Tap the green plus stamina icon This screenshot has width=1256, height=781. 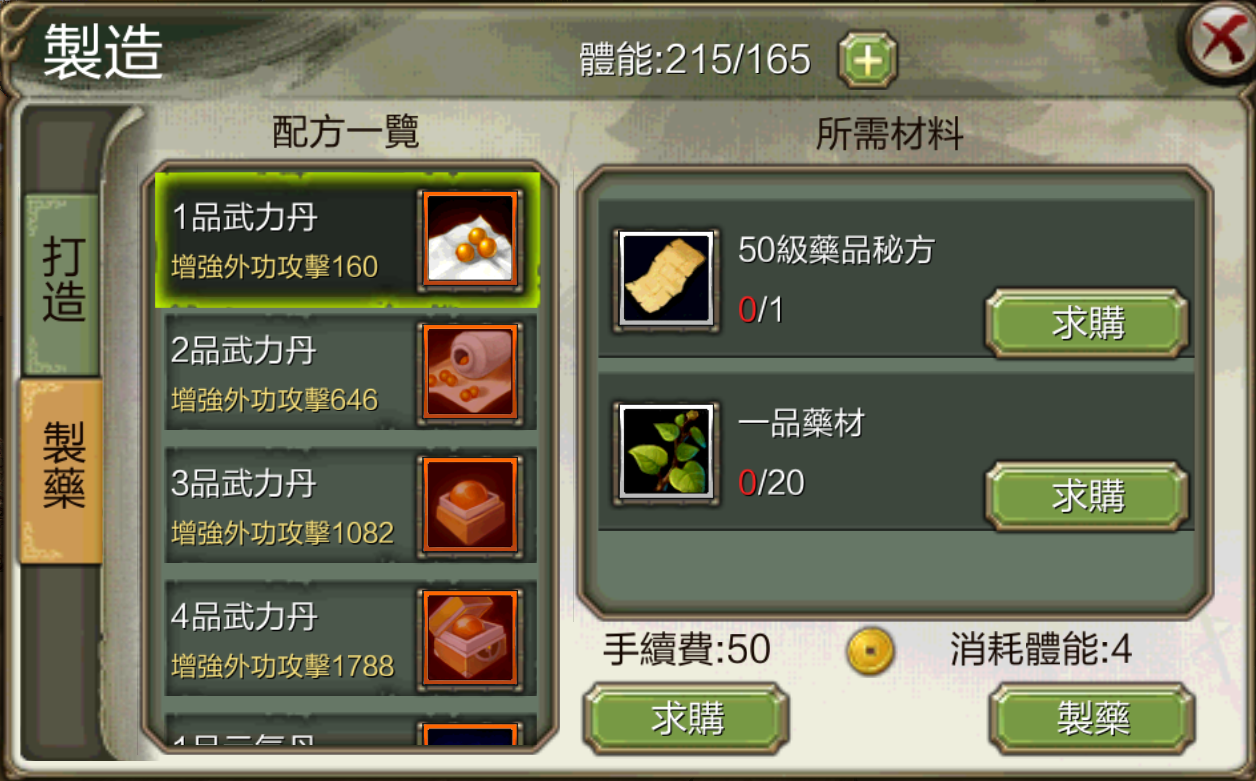pos(867,60)
